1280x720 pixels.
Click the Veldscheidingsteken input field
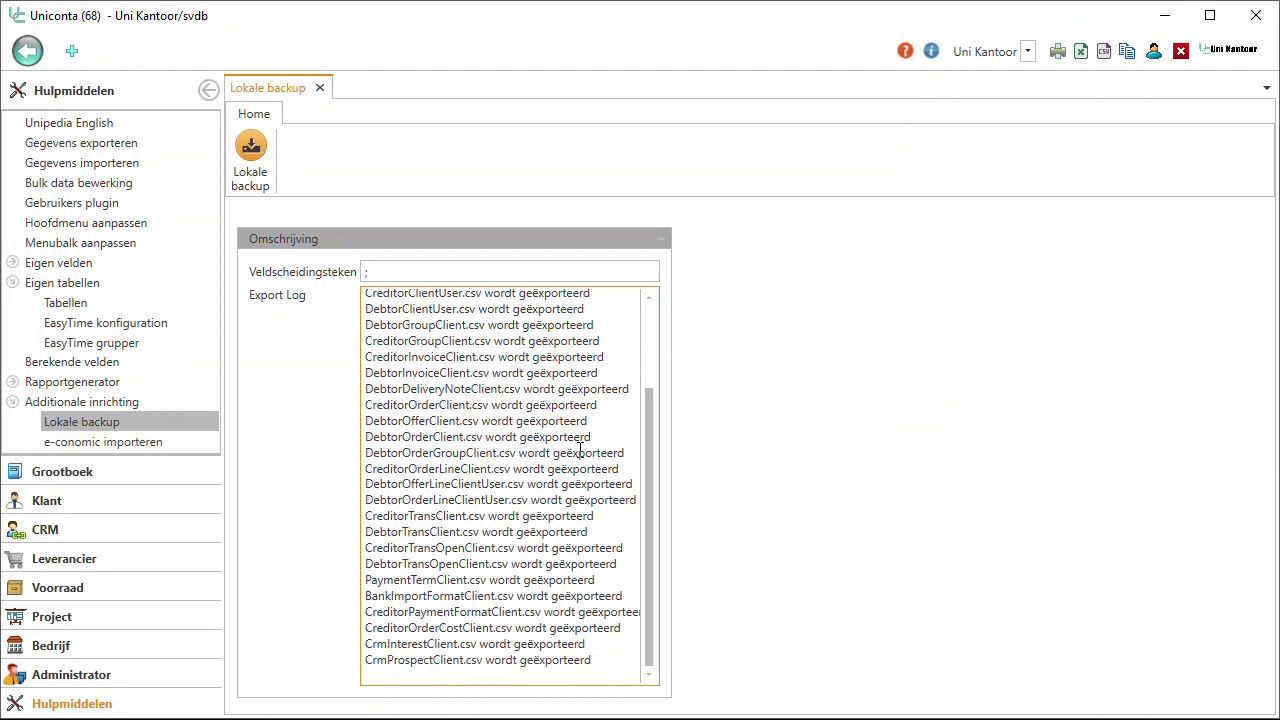[509, 272]
